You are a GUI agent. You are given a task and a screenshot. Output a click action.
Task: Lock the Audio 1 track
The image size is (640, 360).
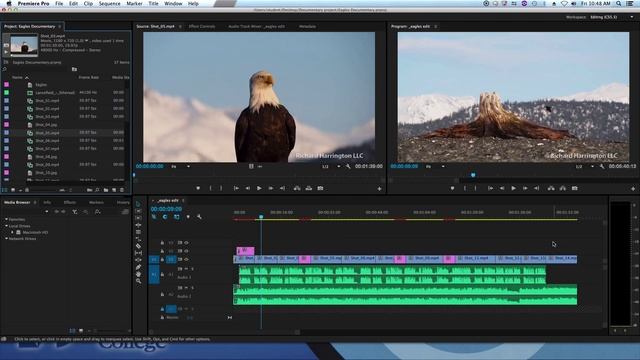pyautogui.click(x=162, y=274)
